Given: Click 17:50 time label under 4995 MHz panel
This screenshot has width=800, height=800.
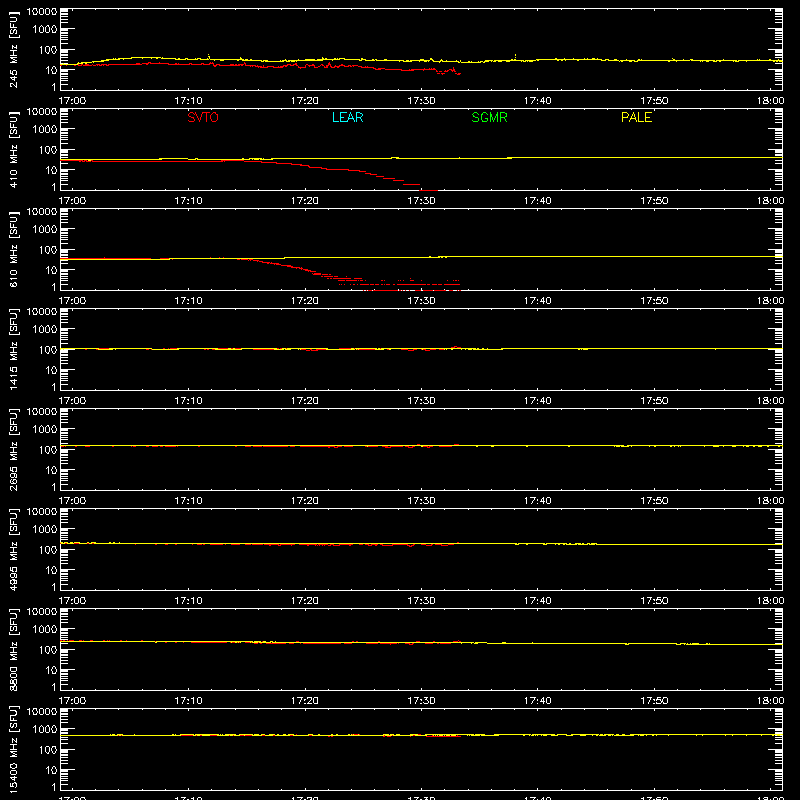Looking at the screenshot, I should [654, 601].
